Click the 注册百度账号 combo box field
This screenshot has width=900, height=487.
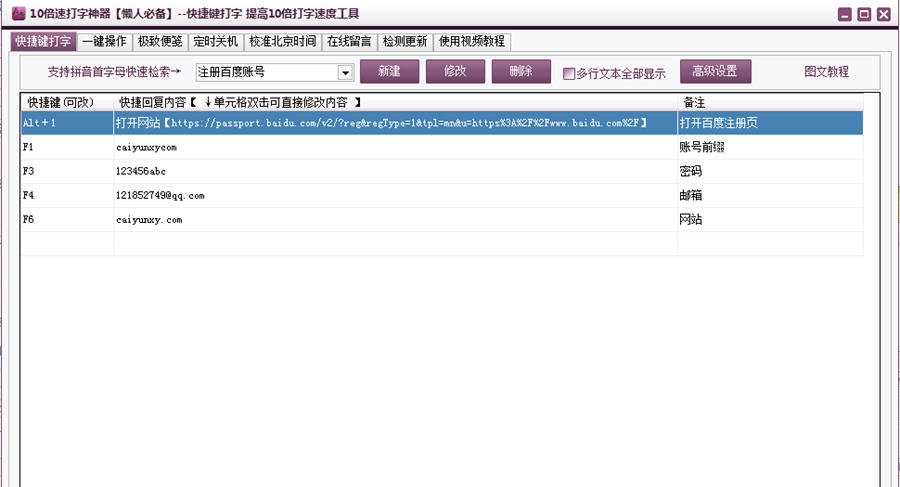(274, 72)
